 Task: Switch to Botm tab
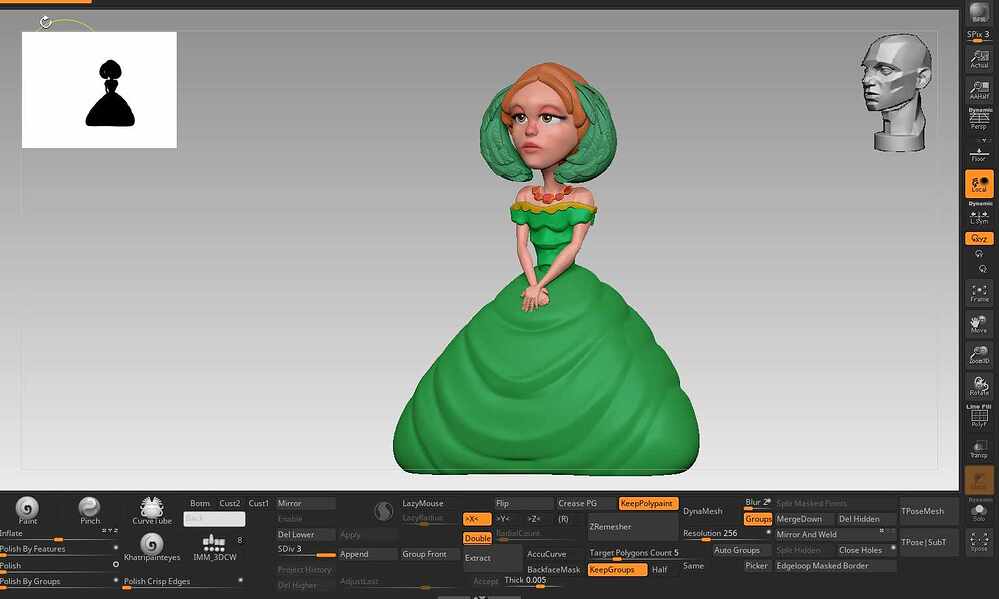pos(200,503)
